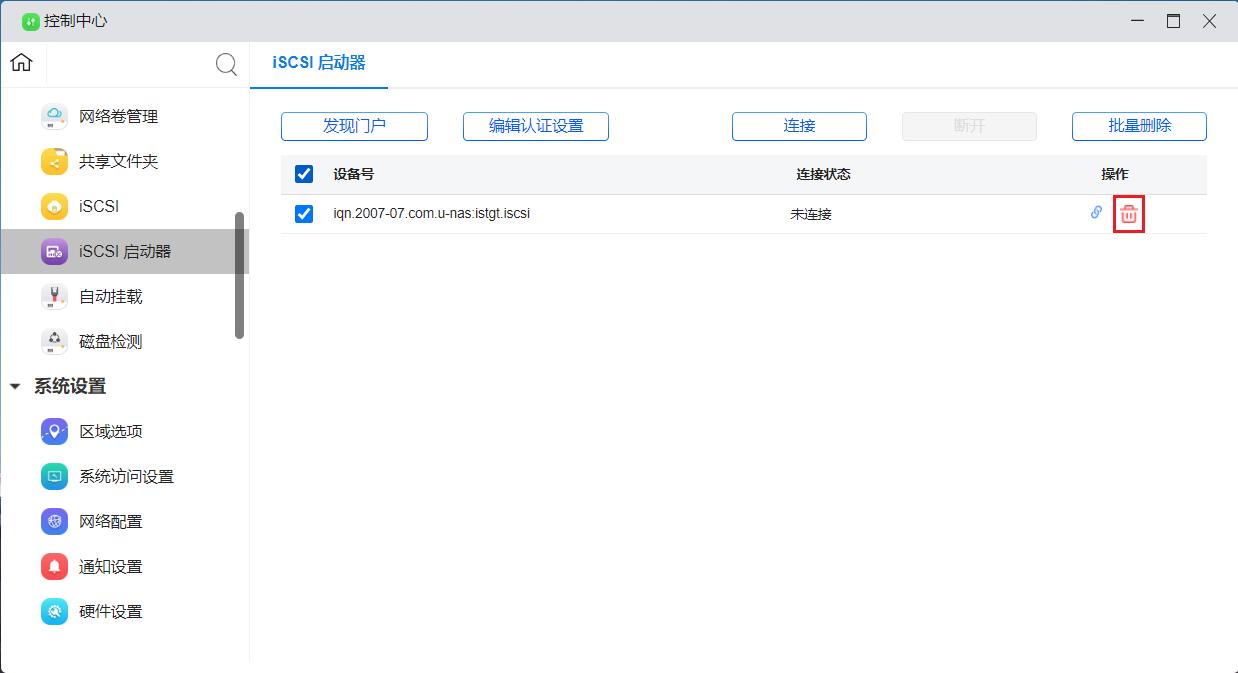Uncheck the select-all checkbox in the header
Image resolution: width=1238 pixels, height=673 pixels.
coord(303,173)
